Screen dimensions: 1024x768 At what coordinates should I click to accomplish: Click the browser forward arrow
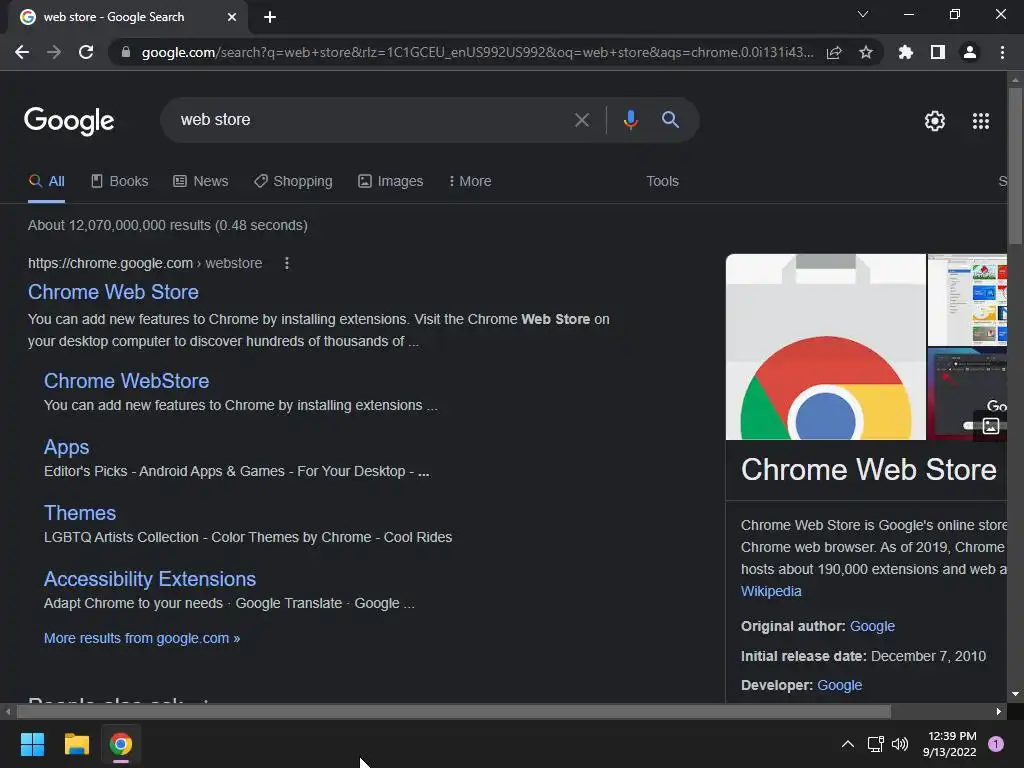click(54, 52)
